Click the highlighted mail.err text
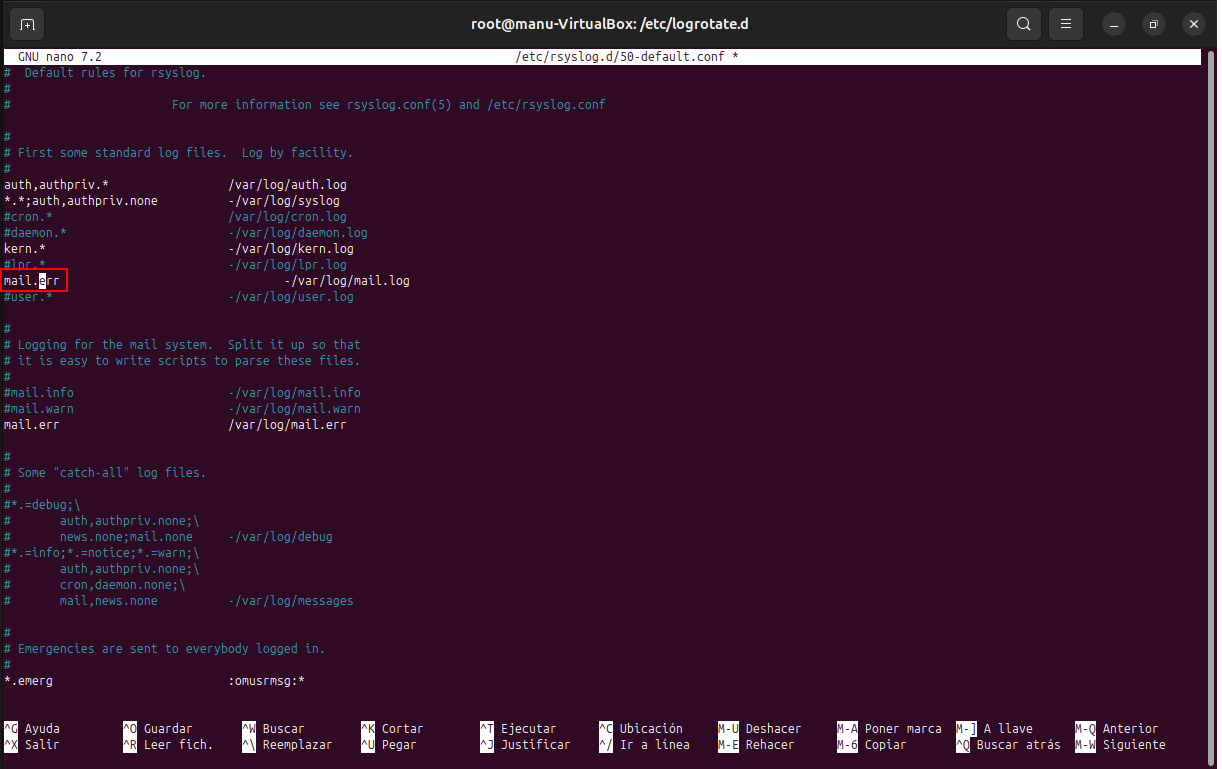Screen dimensions: 1222x769 coord(32,281)
